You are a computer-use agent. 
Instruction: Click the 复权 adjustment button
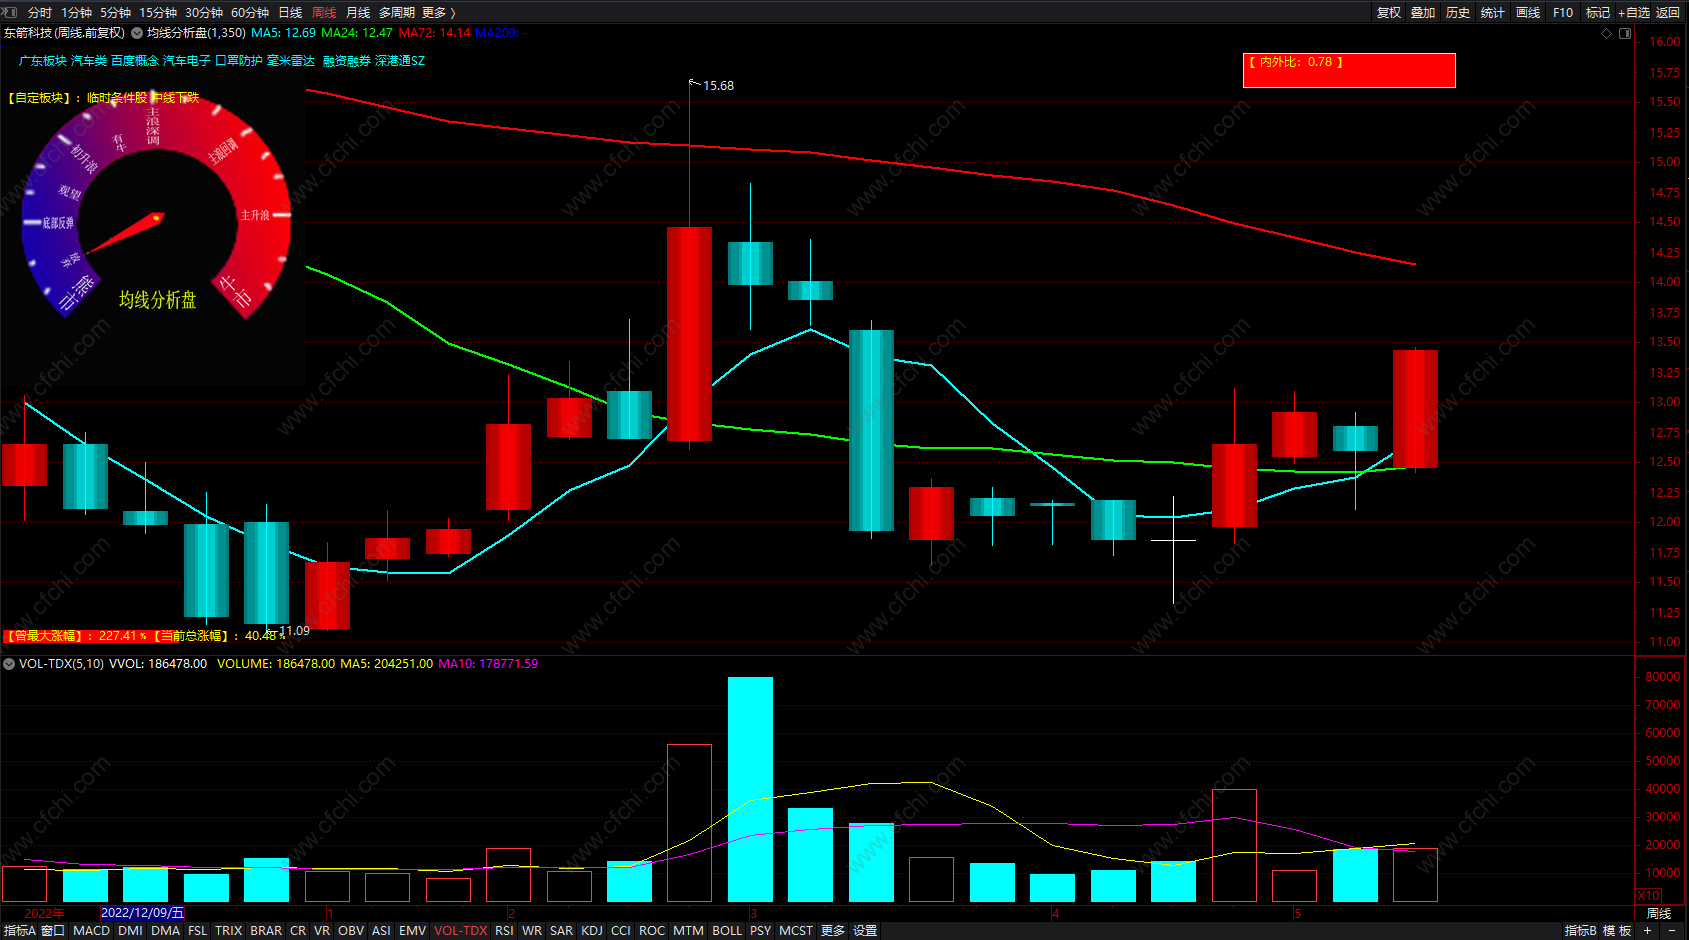(1389, 12)
